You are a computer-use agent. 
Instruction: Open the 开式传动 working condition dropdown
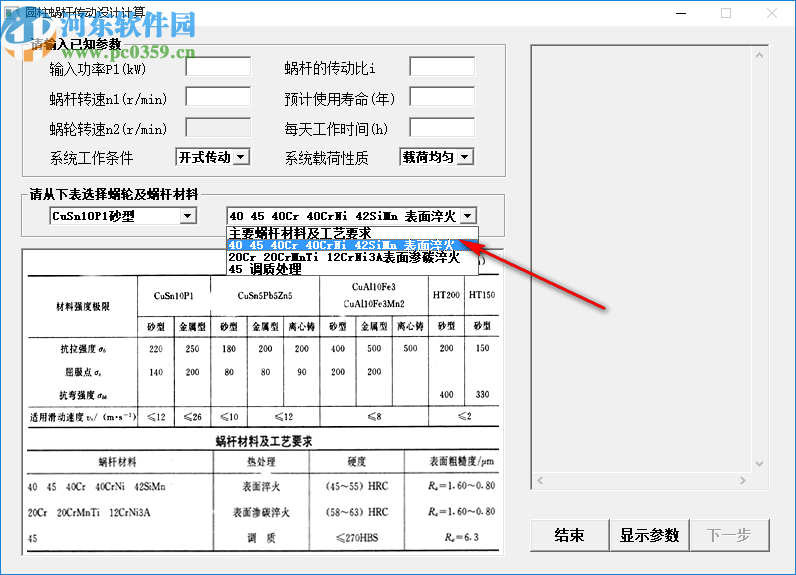[x=242, y=157]
